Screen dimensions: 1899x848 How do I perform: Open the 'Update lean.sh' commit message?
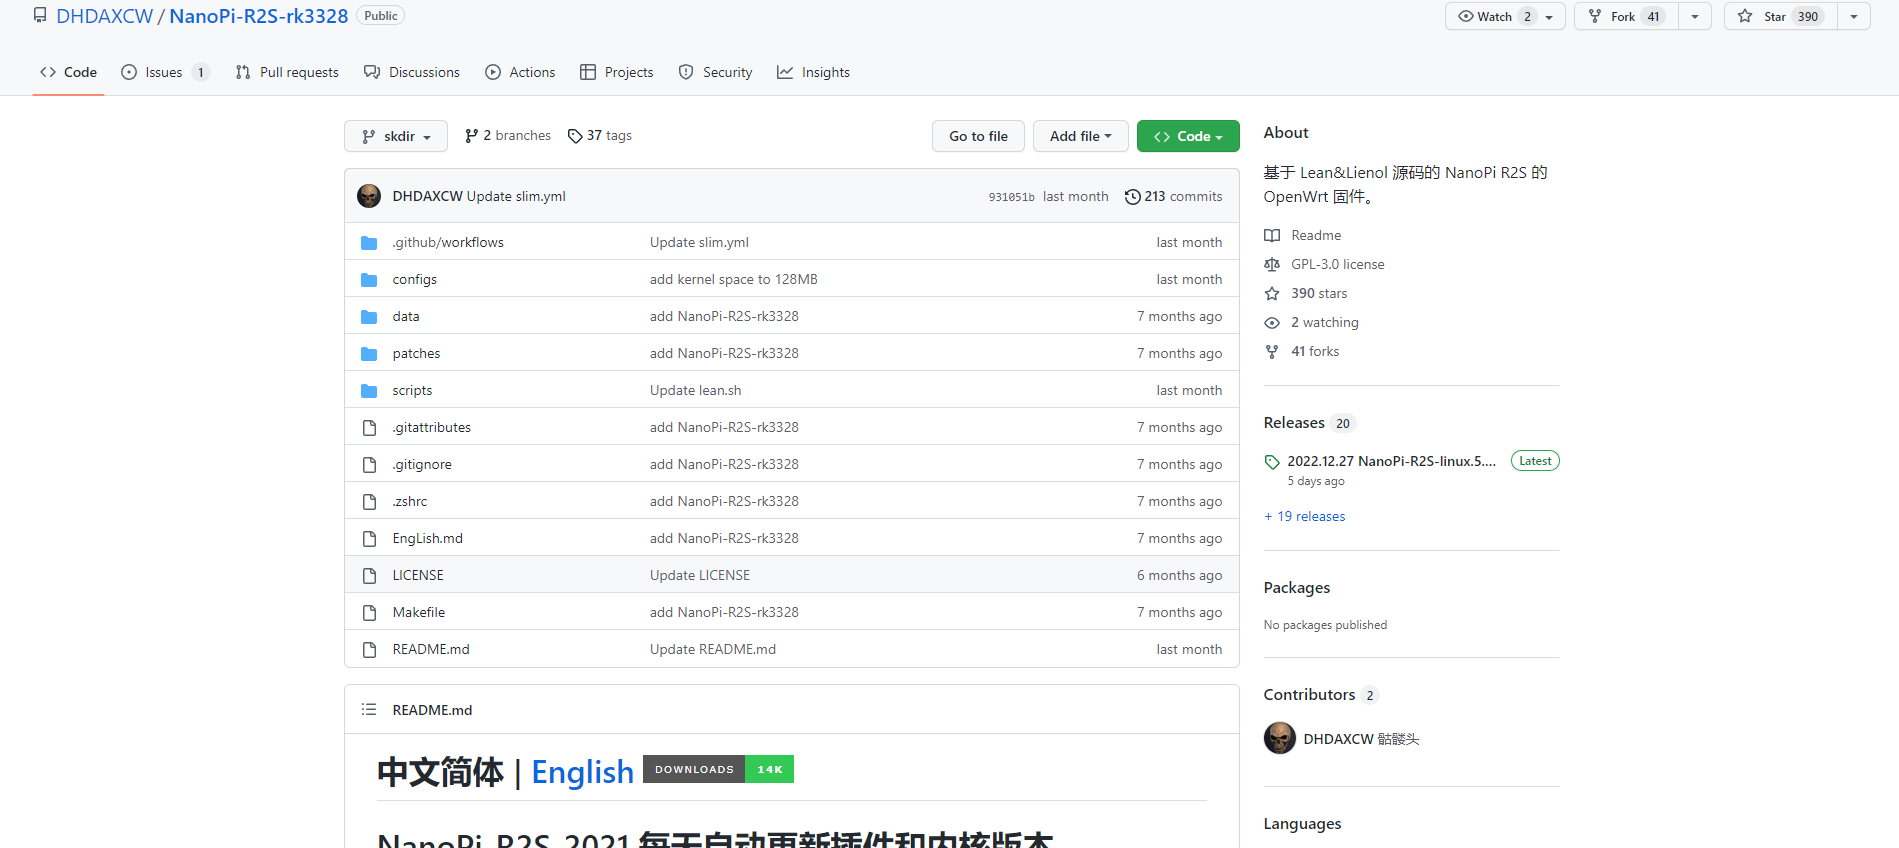[696, 390]
